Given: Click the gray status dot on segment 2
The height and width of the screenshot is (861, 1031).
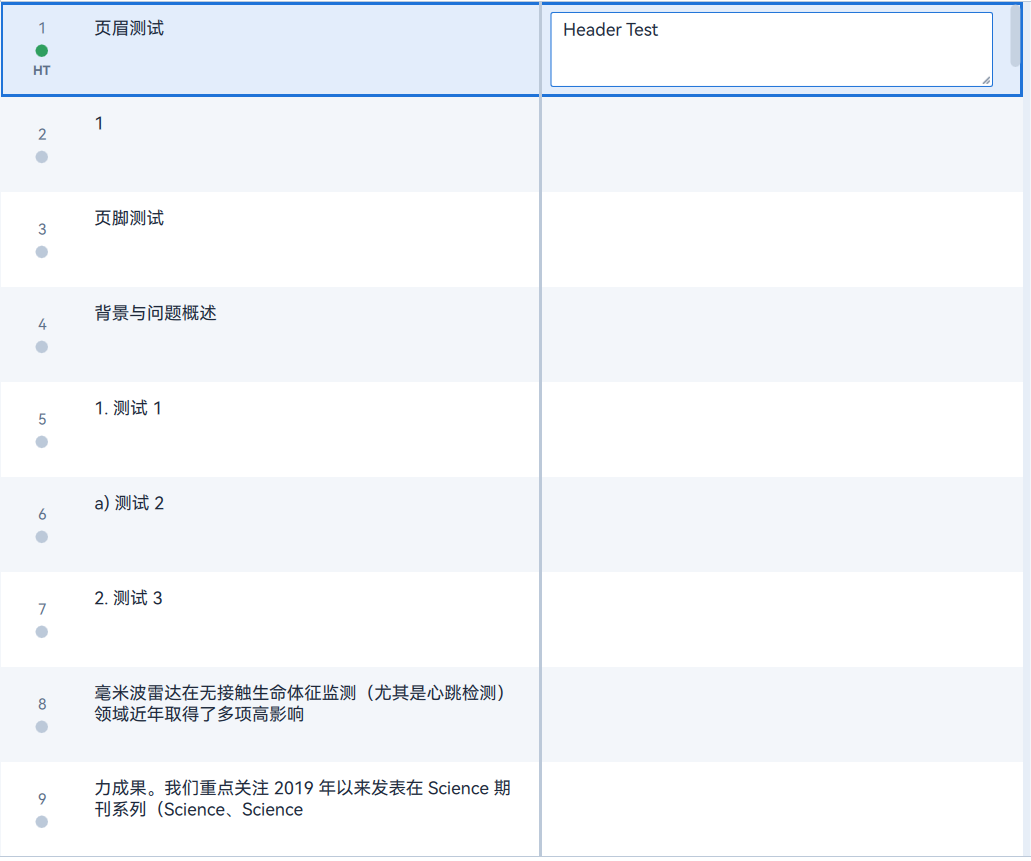Looking at the screenshot, I should (42, 157).
